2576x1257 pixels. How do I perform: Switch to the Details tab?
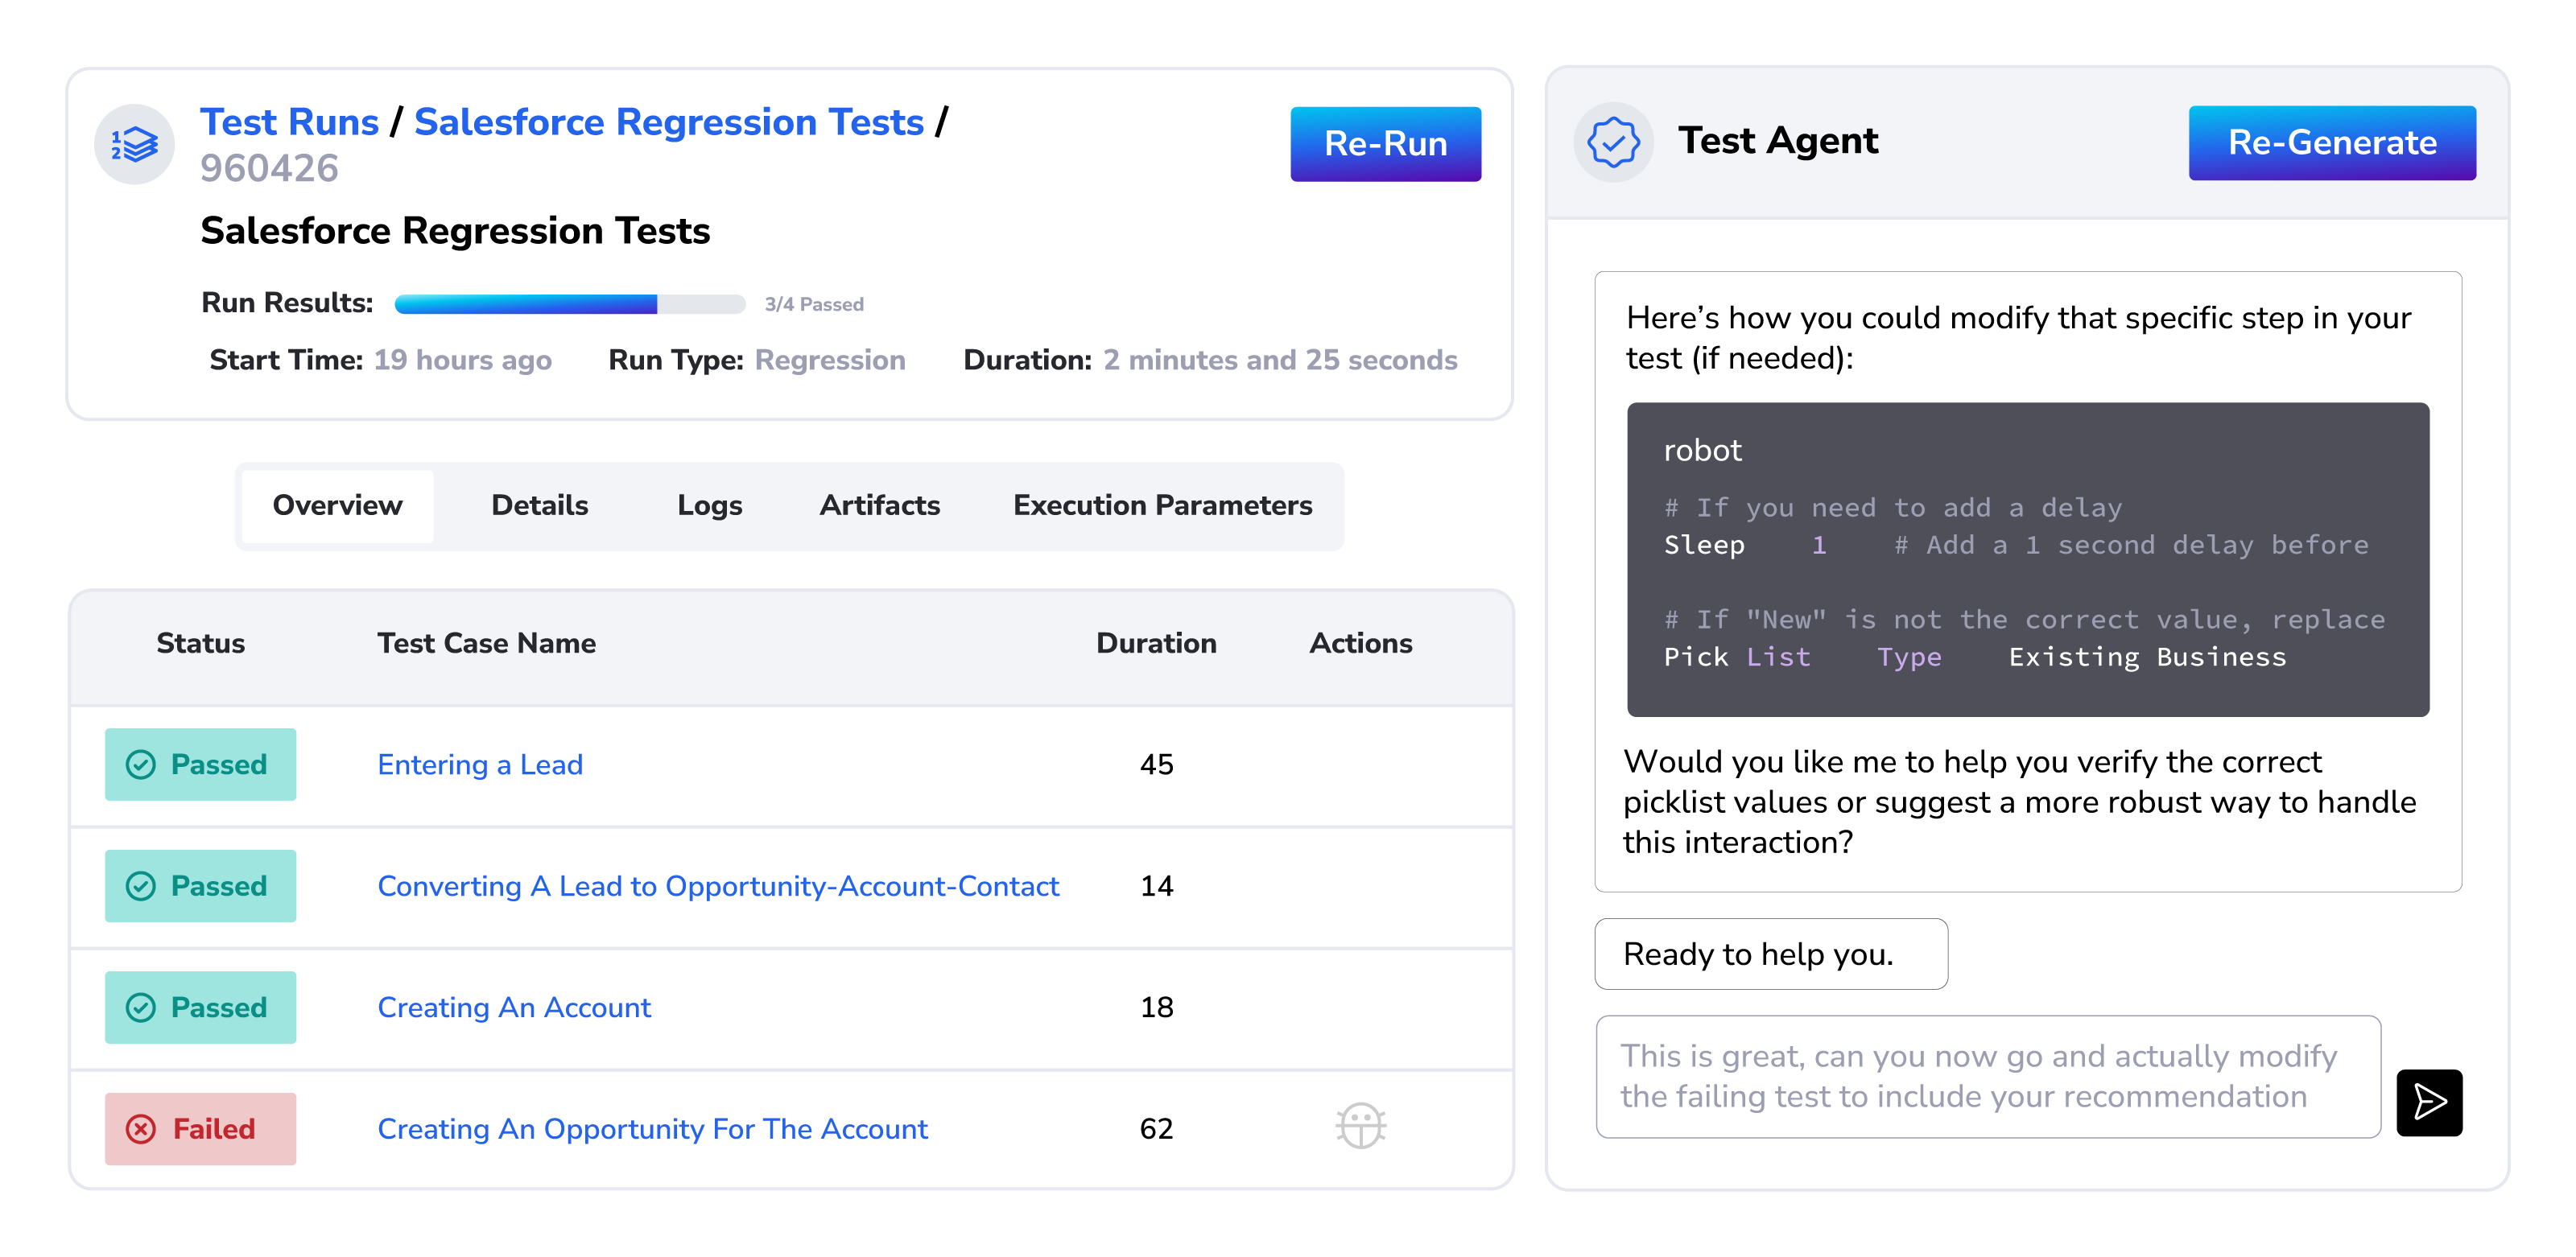point(539,505)
